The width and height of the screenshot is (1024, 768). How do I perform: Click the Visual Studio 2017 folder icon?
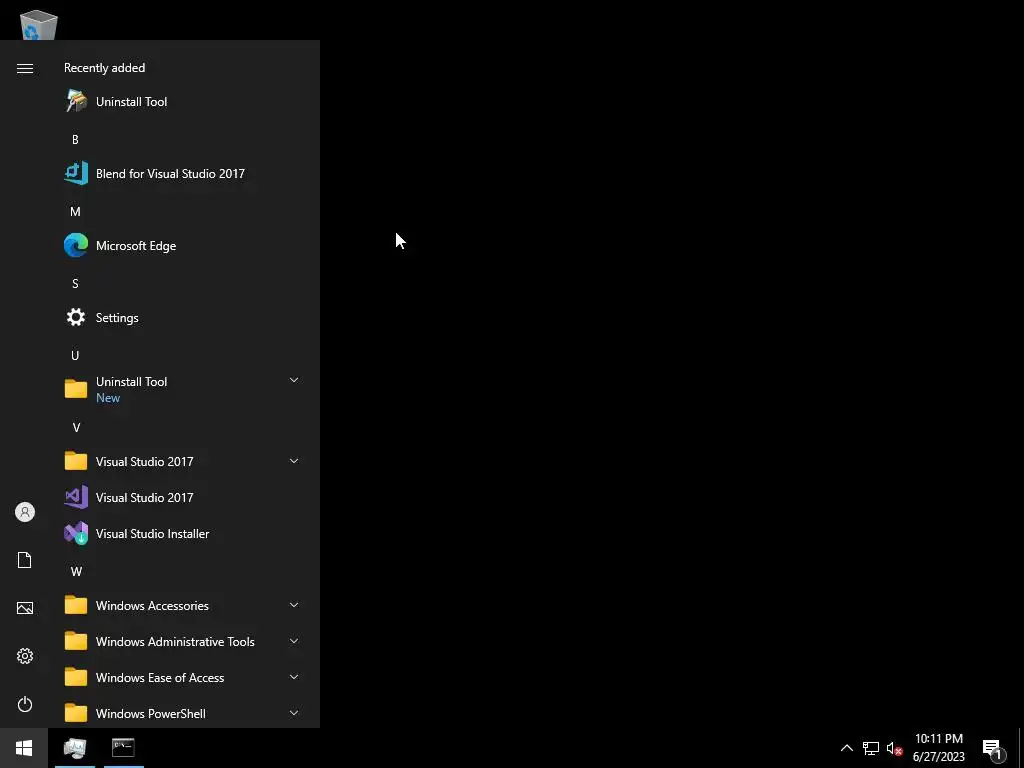click(76, 461)
